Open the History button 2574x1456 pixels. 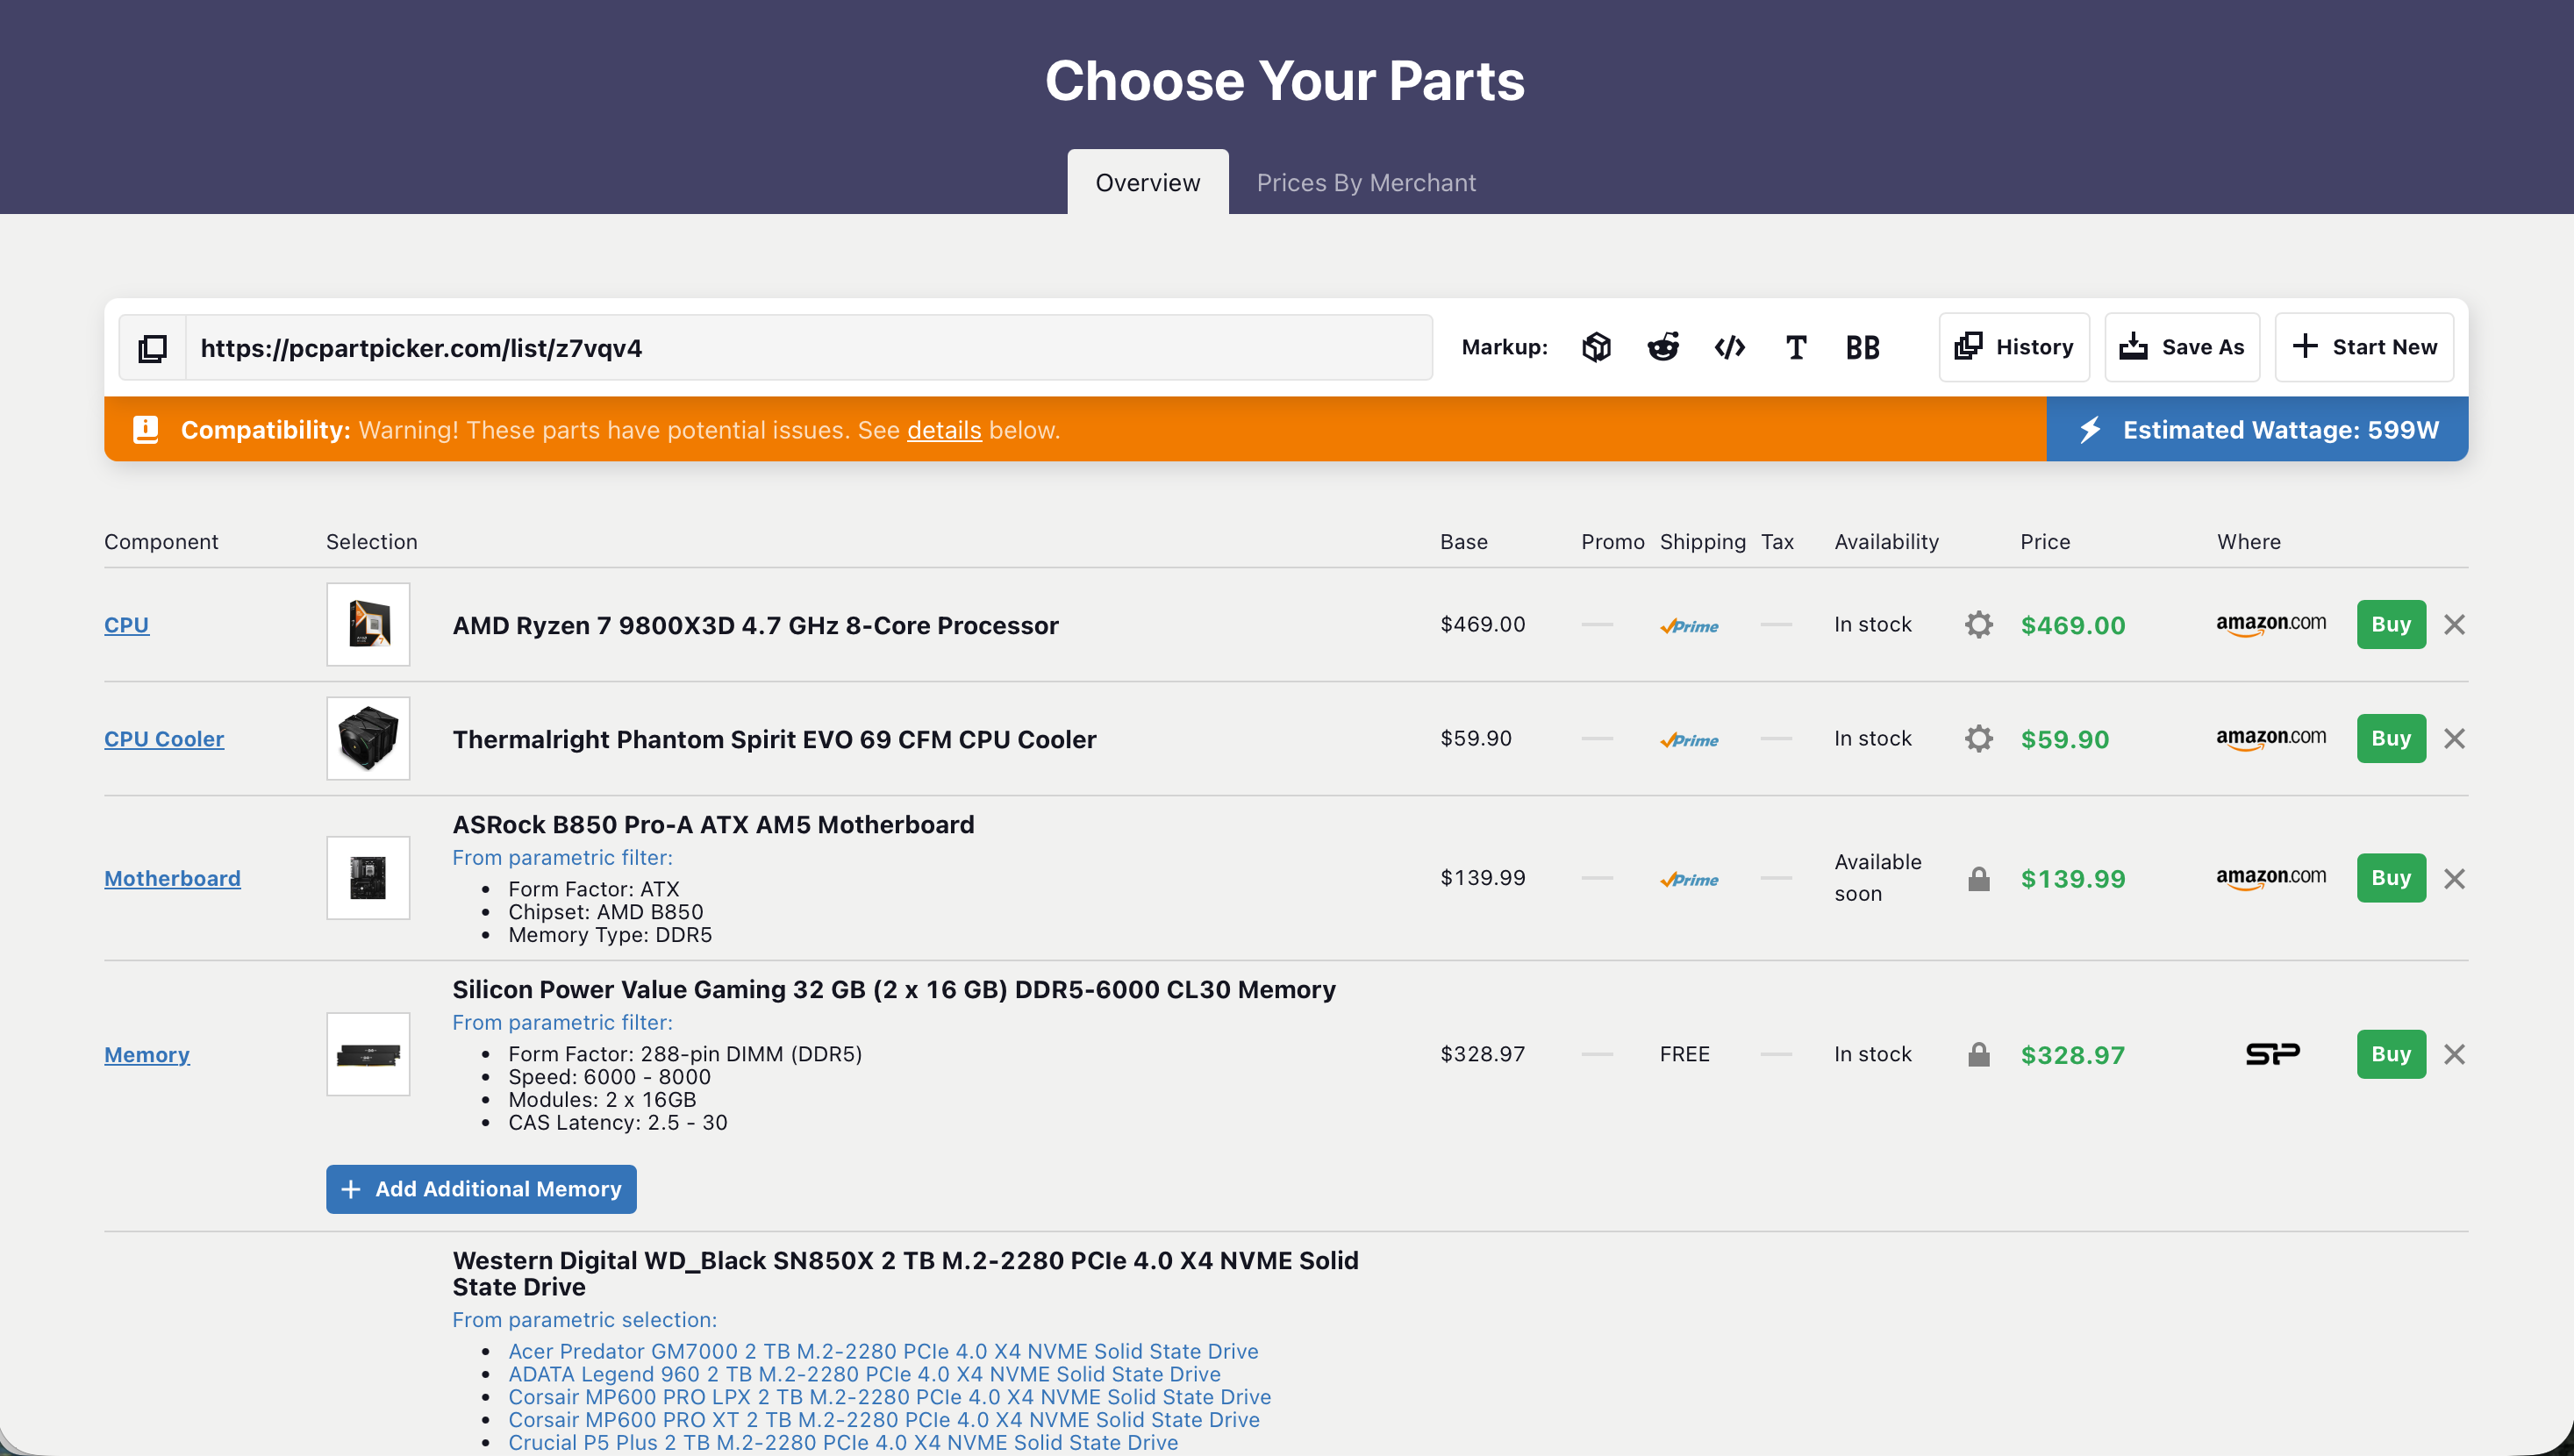pyautogui.click(x=2014, y=347)
